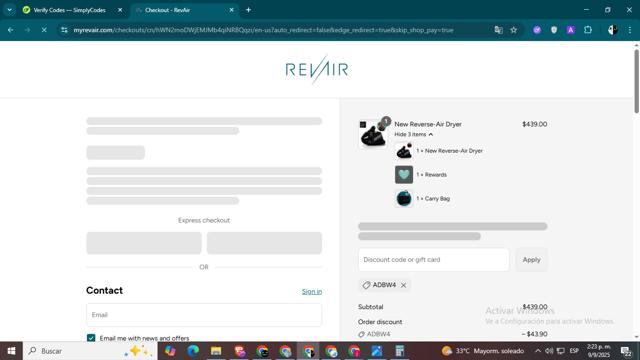
Task: Open the tab search dropdown arrow
Action: click(9, 10)
